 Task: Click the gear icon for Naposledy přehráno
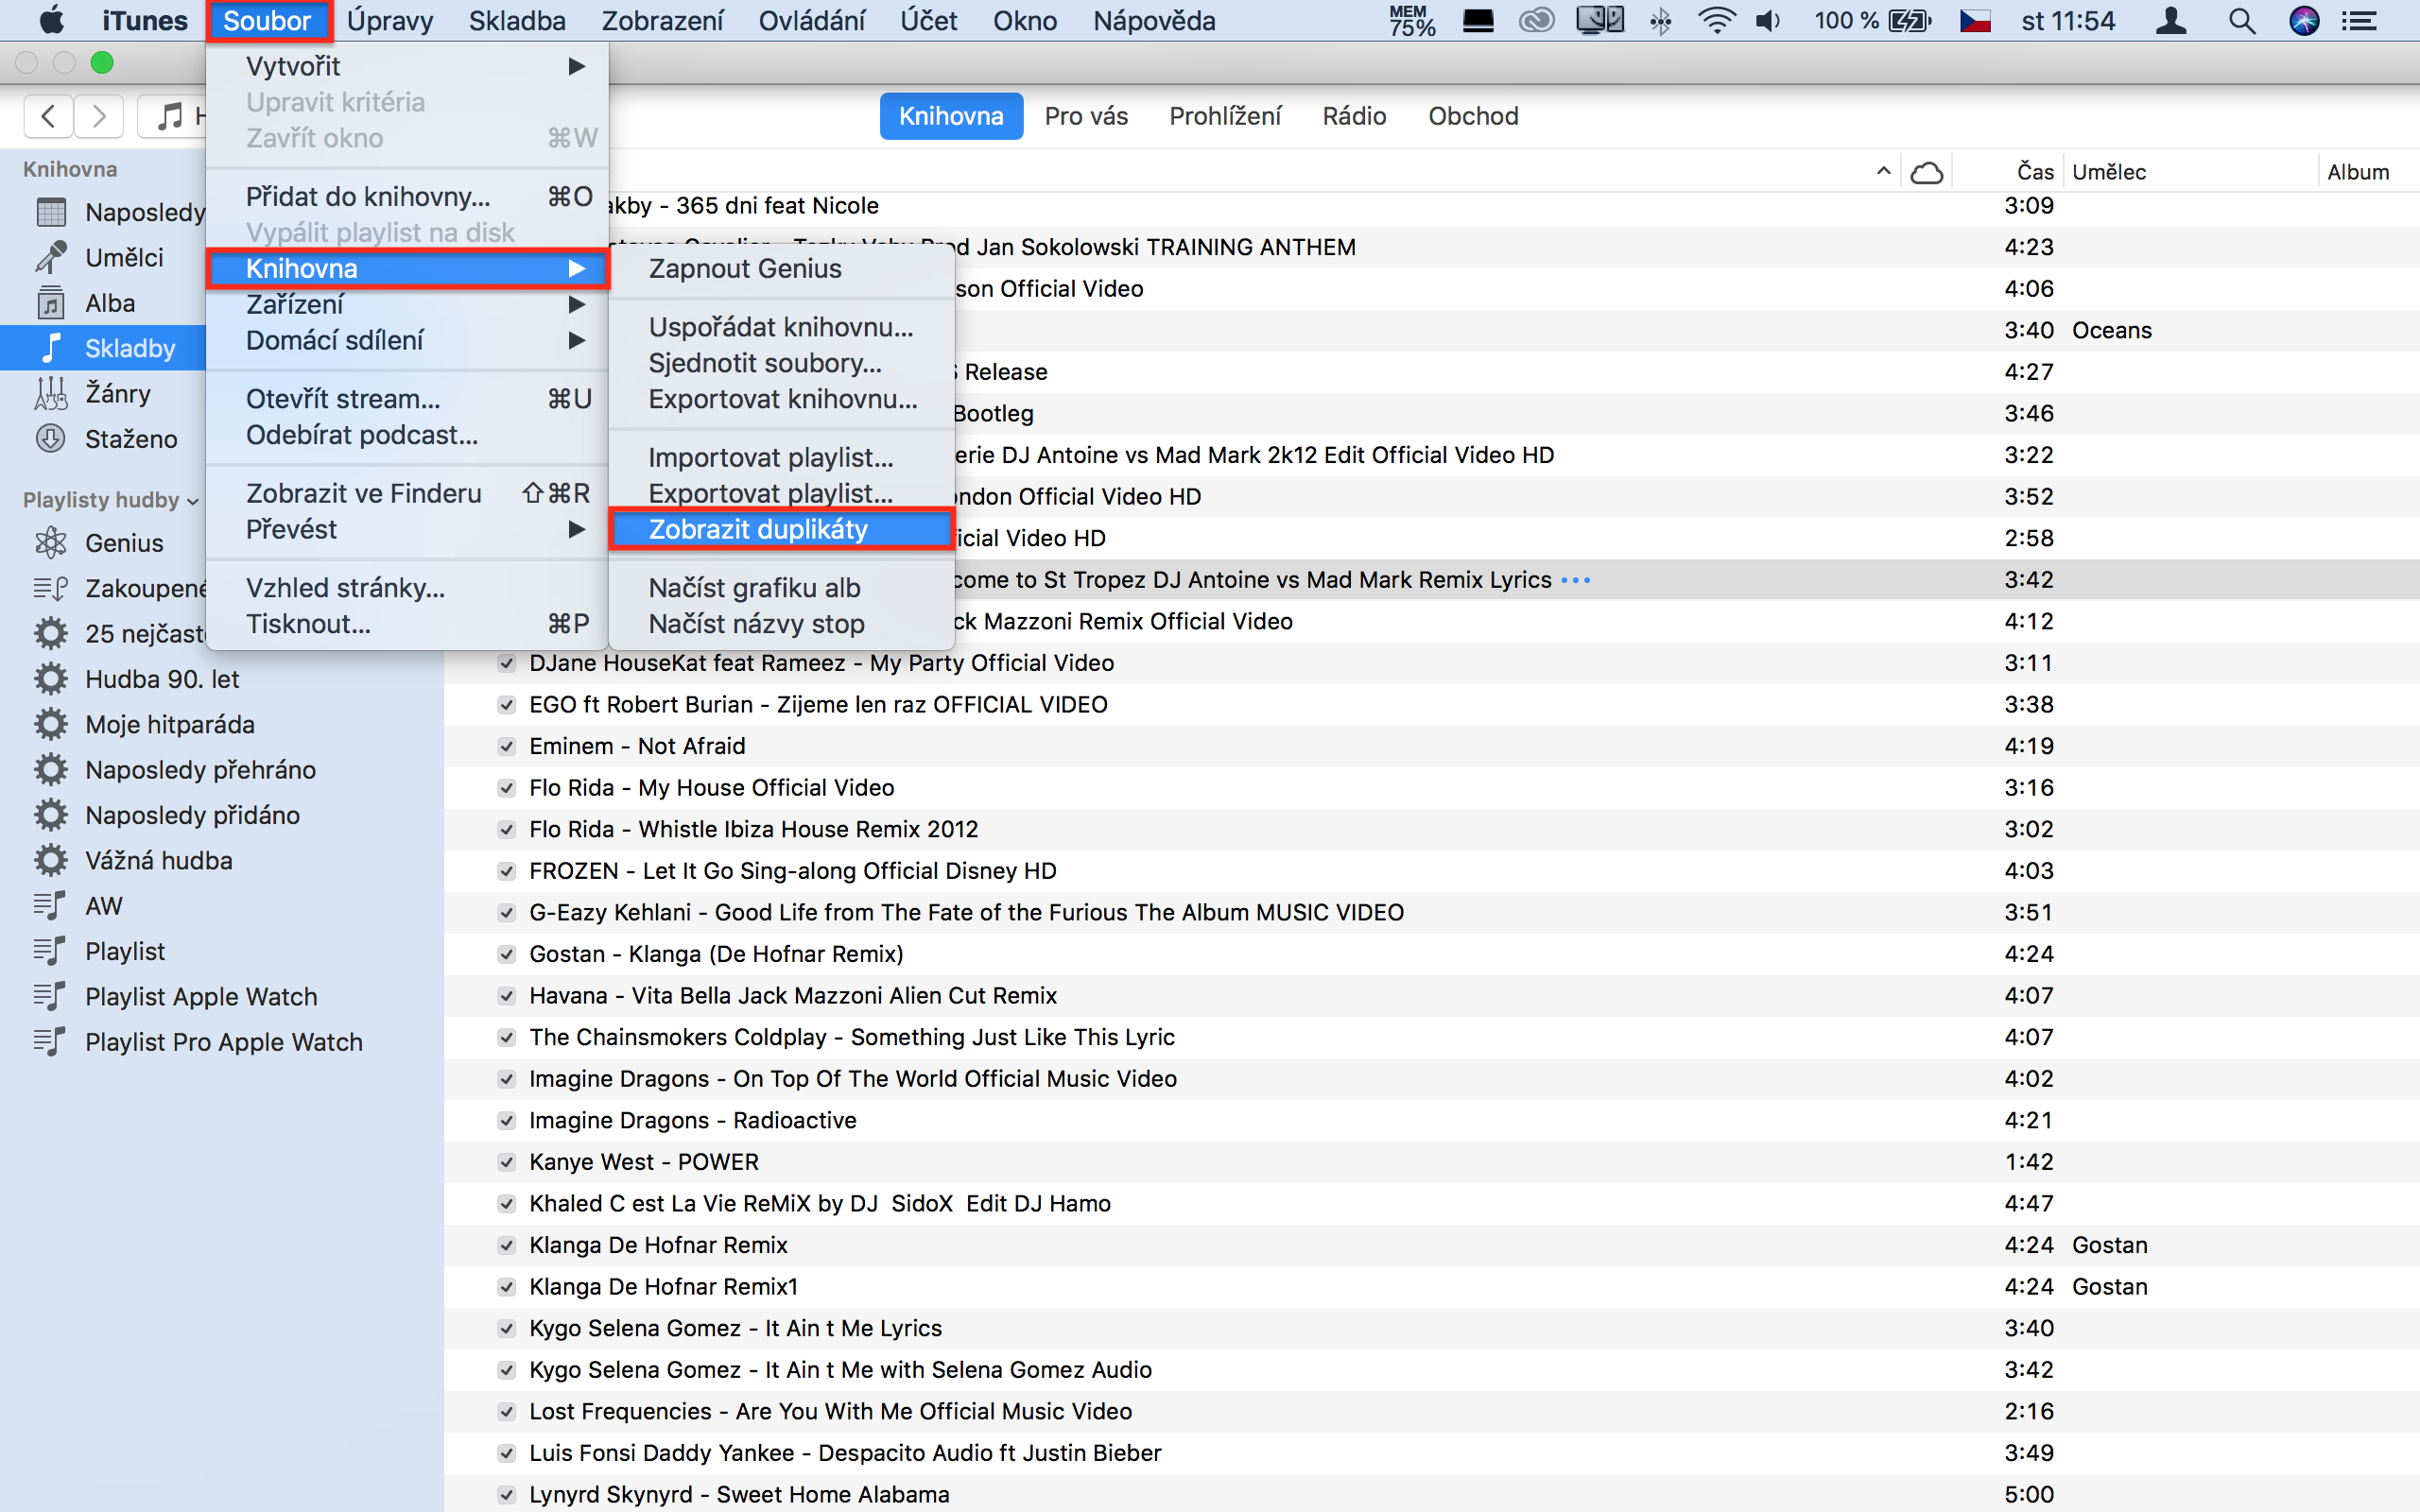coord(51,769)
